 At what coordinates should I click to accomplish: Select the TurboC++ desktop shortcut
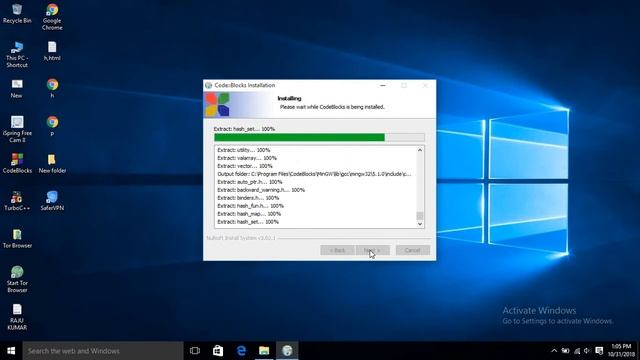click(17, 201)
